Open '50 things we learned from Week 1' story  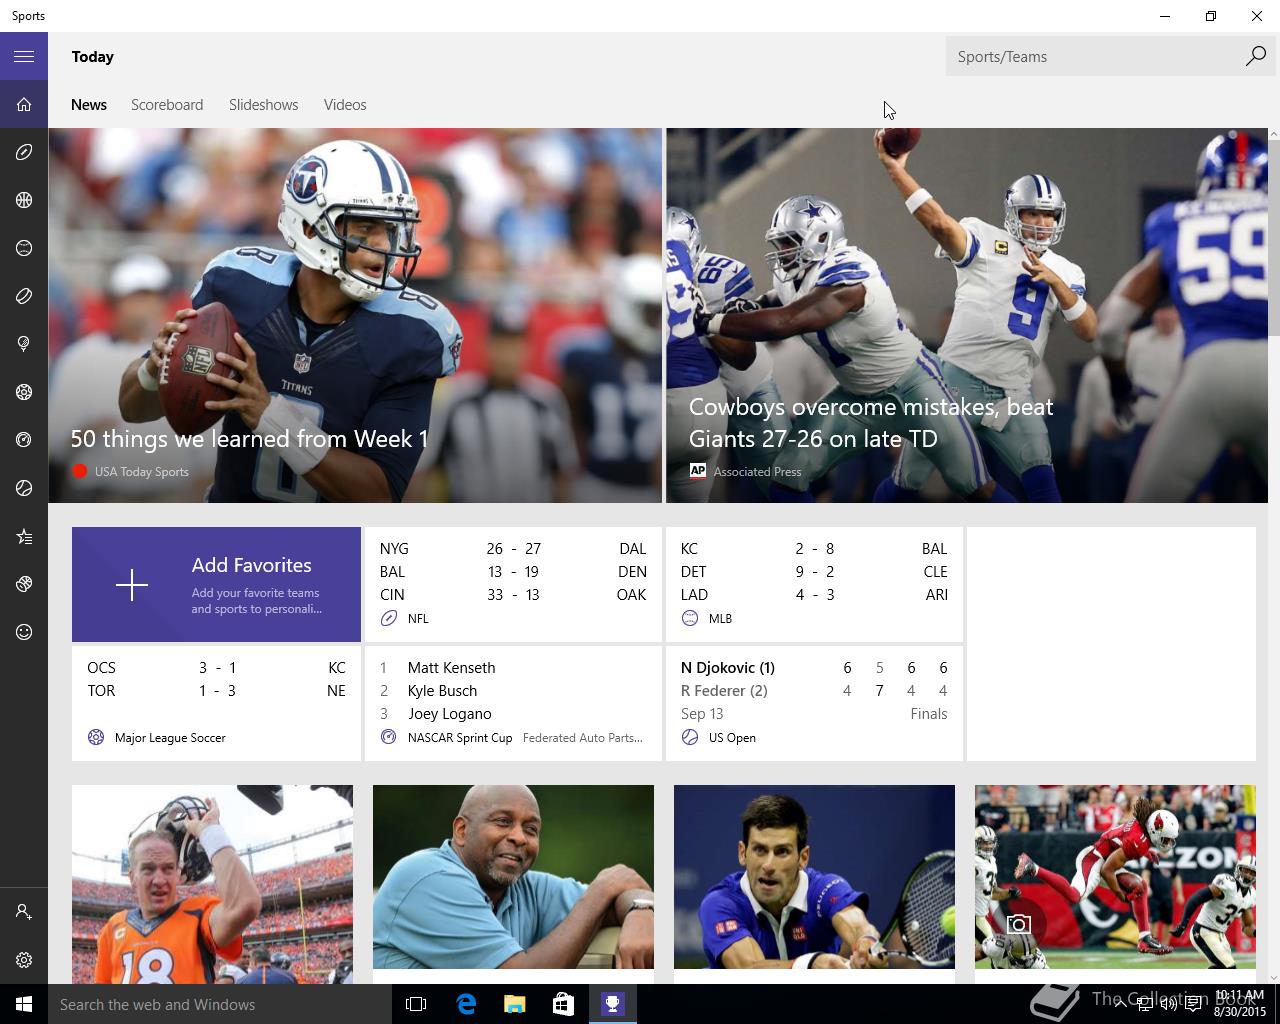coord(355,315)
